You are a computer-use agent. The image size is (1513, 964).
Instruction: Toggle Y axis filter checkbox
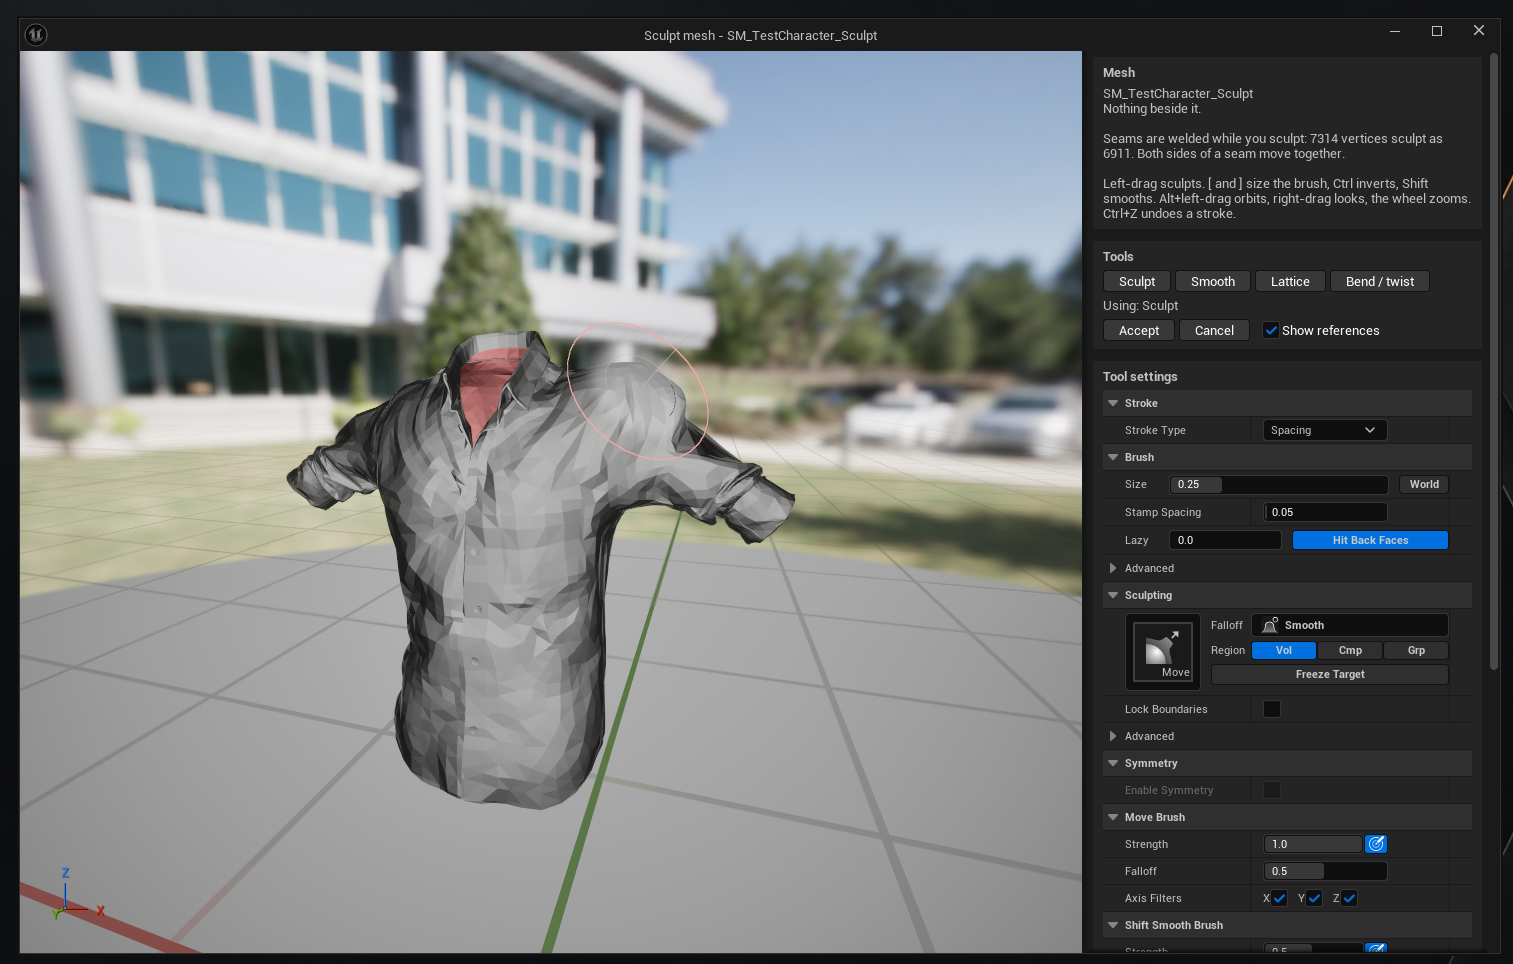(1314, 898)
